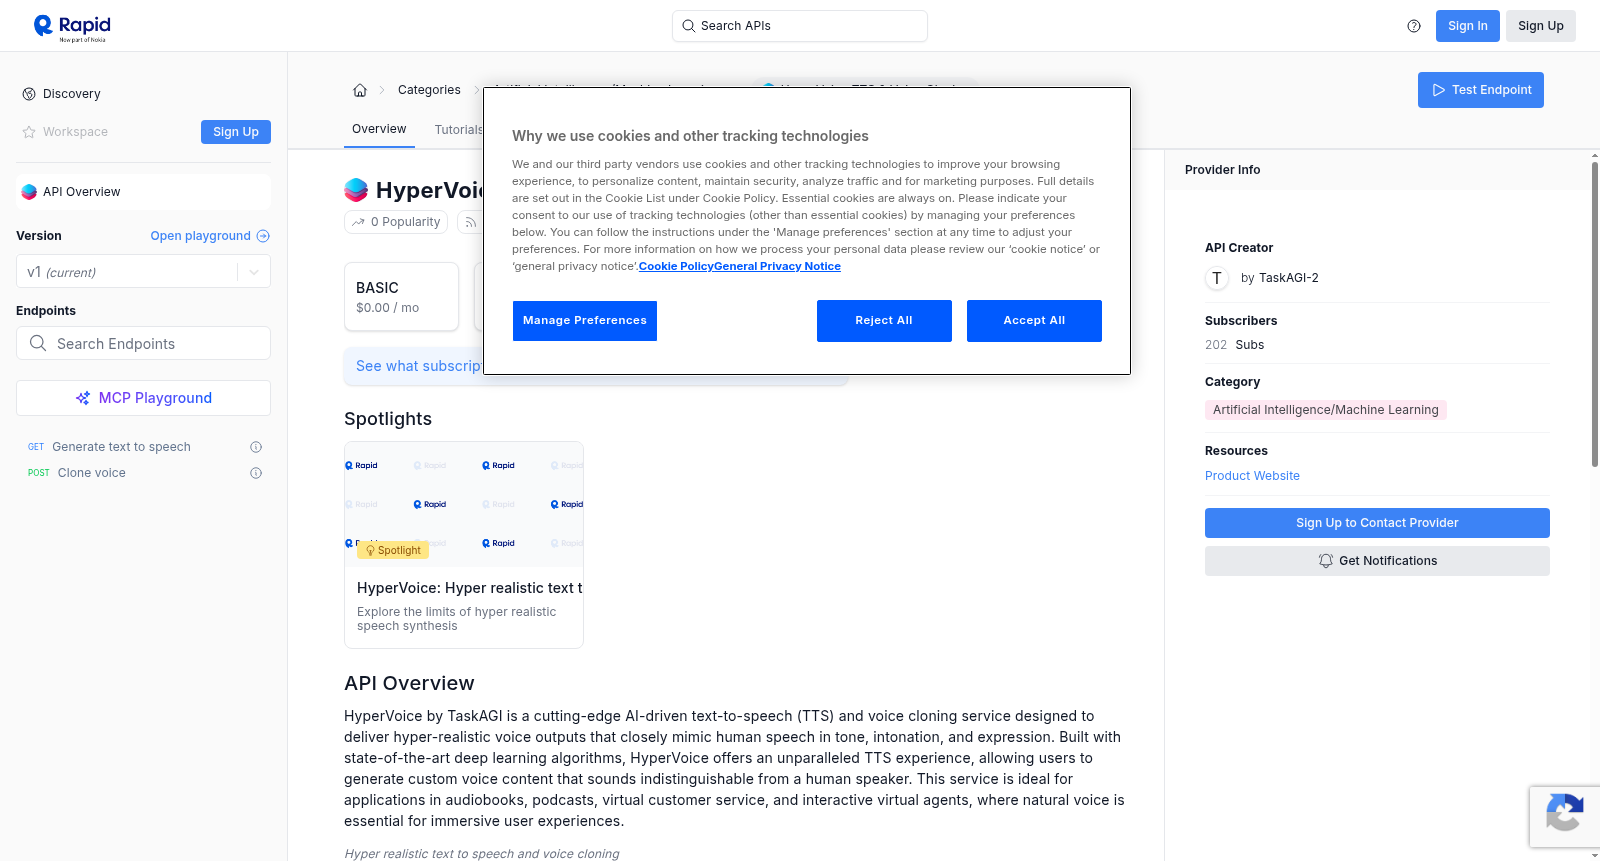1600x861 pixels.
Task: Open the MCP Playground button
Action: tap(143, 398)
